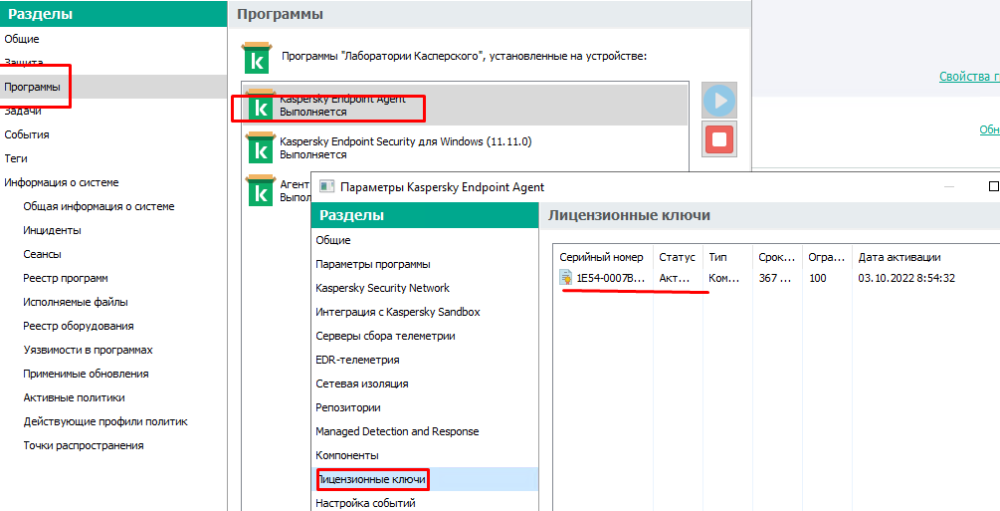Click the Свойства link in background window
The width and height of the screenshot is (1000, 511).
pyautogui.click(x=969, y=77)
